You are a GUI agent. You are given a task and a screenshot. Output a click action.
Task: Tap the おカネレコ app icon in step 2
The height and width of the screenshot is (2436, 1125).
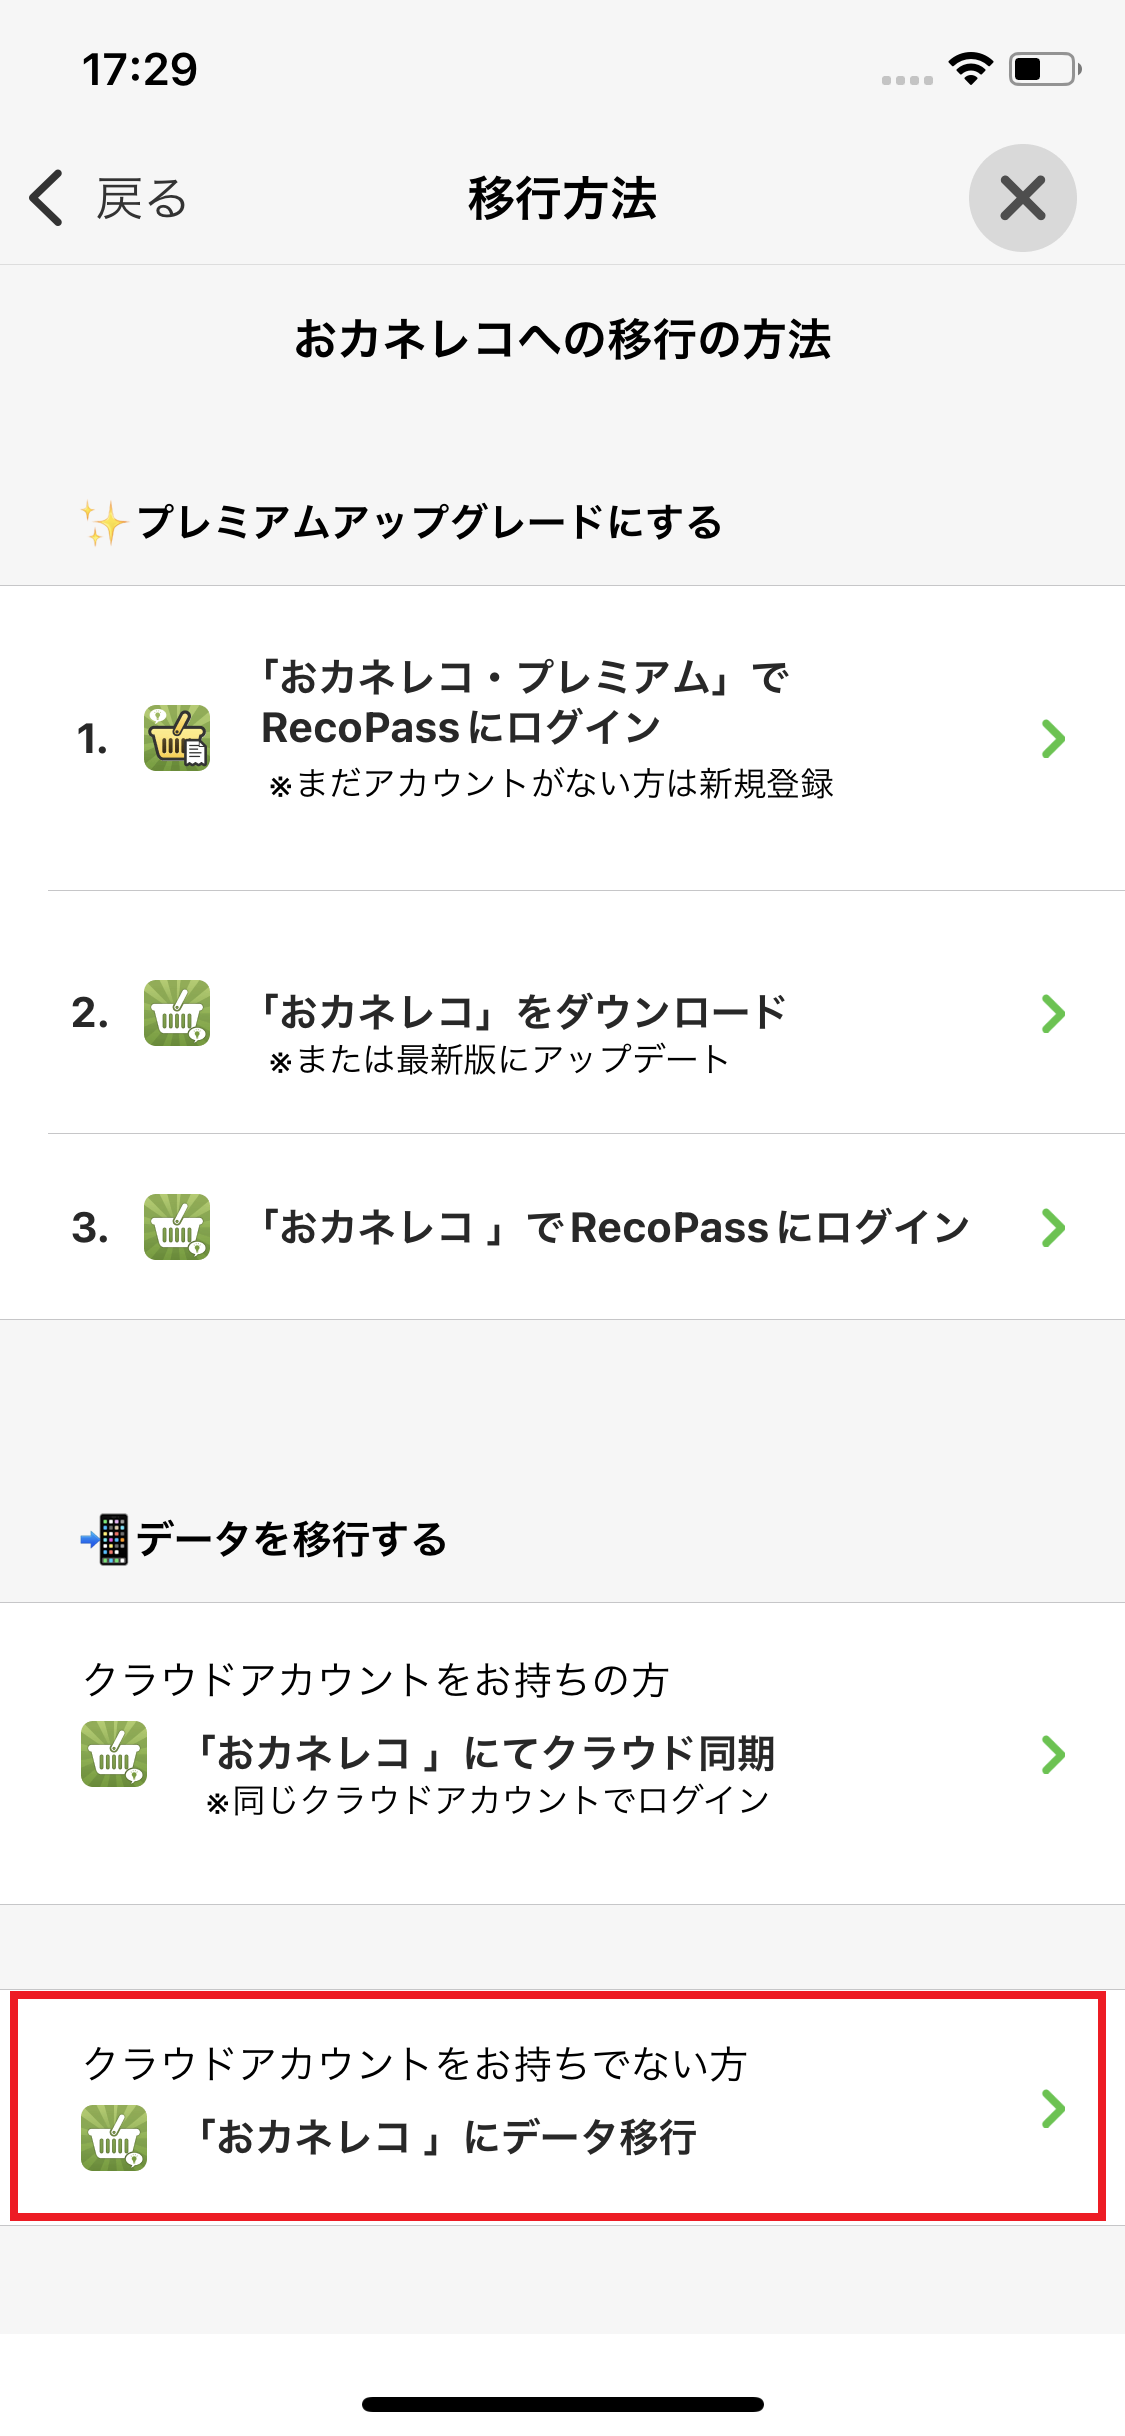[x=177, y=1013]
